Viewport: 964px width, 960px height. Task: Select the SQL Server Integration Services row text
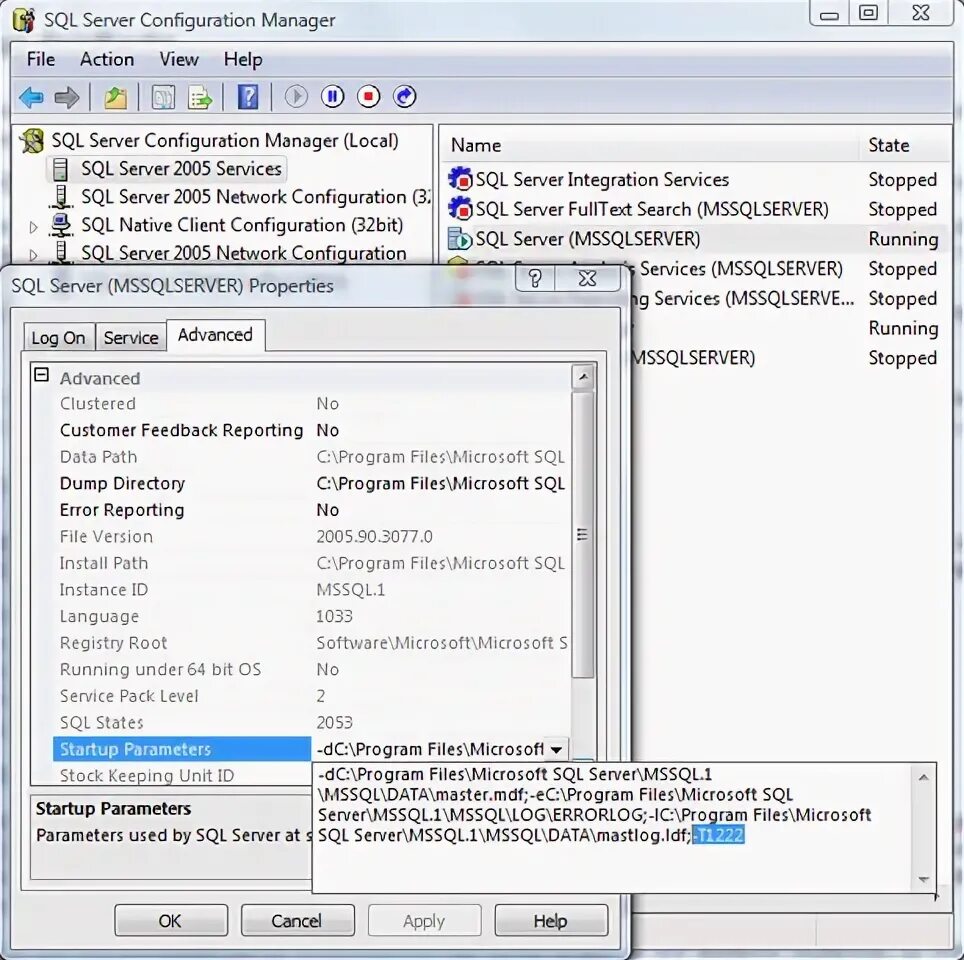602,180
